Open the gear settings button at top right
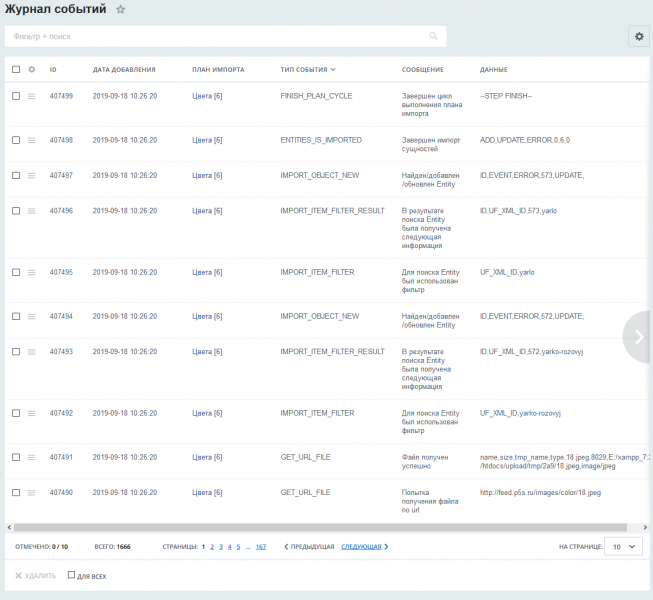The width and height of the screenshot is (653, 600). coord(639,36)
